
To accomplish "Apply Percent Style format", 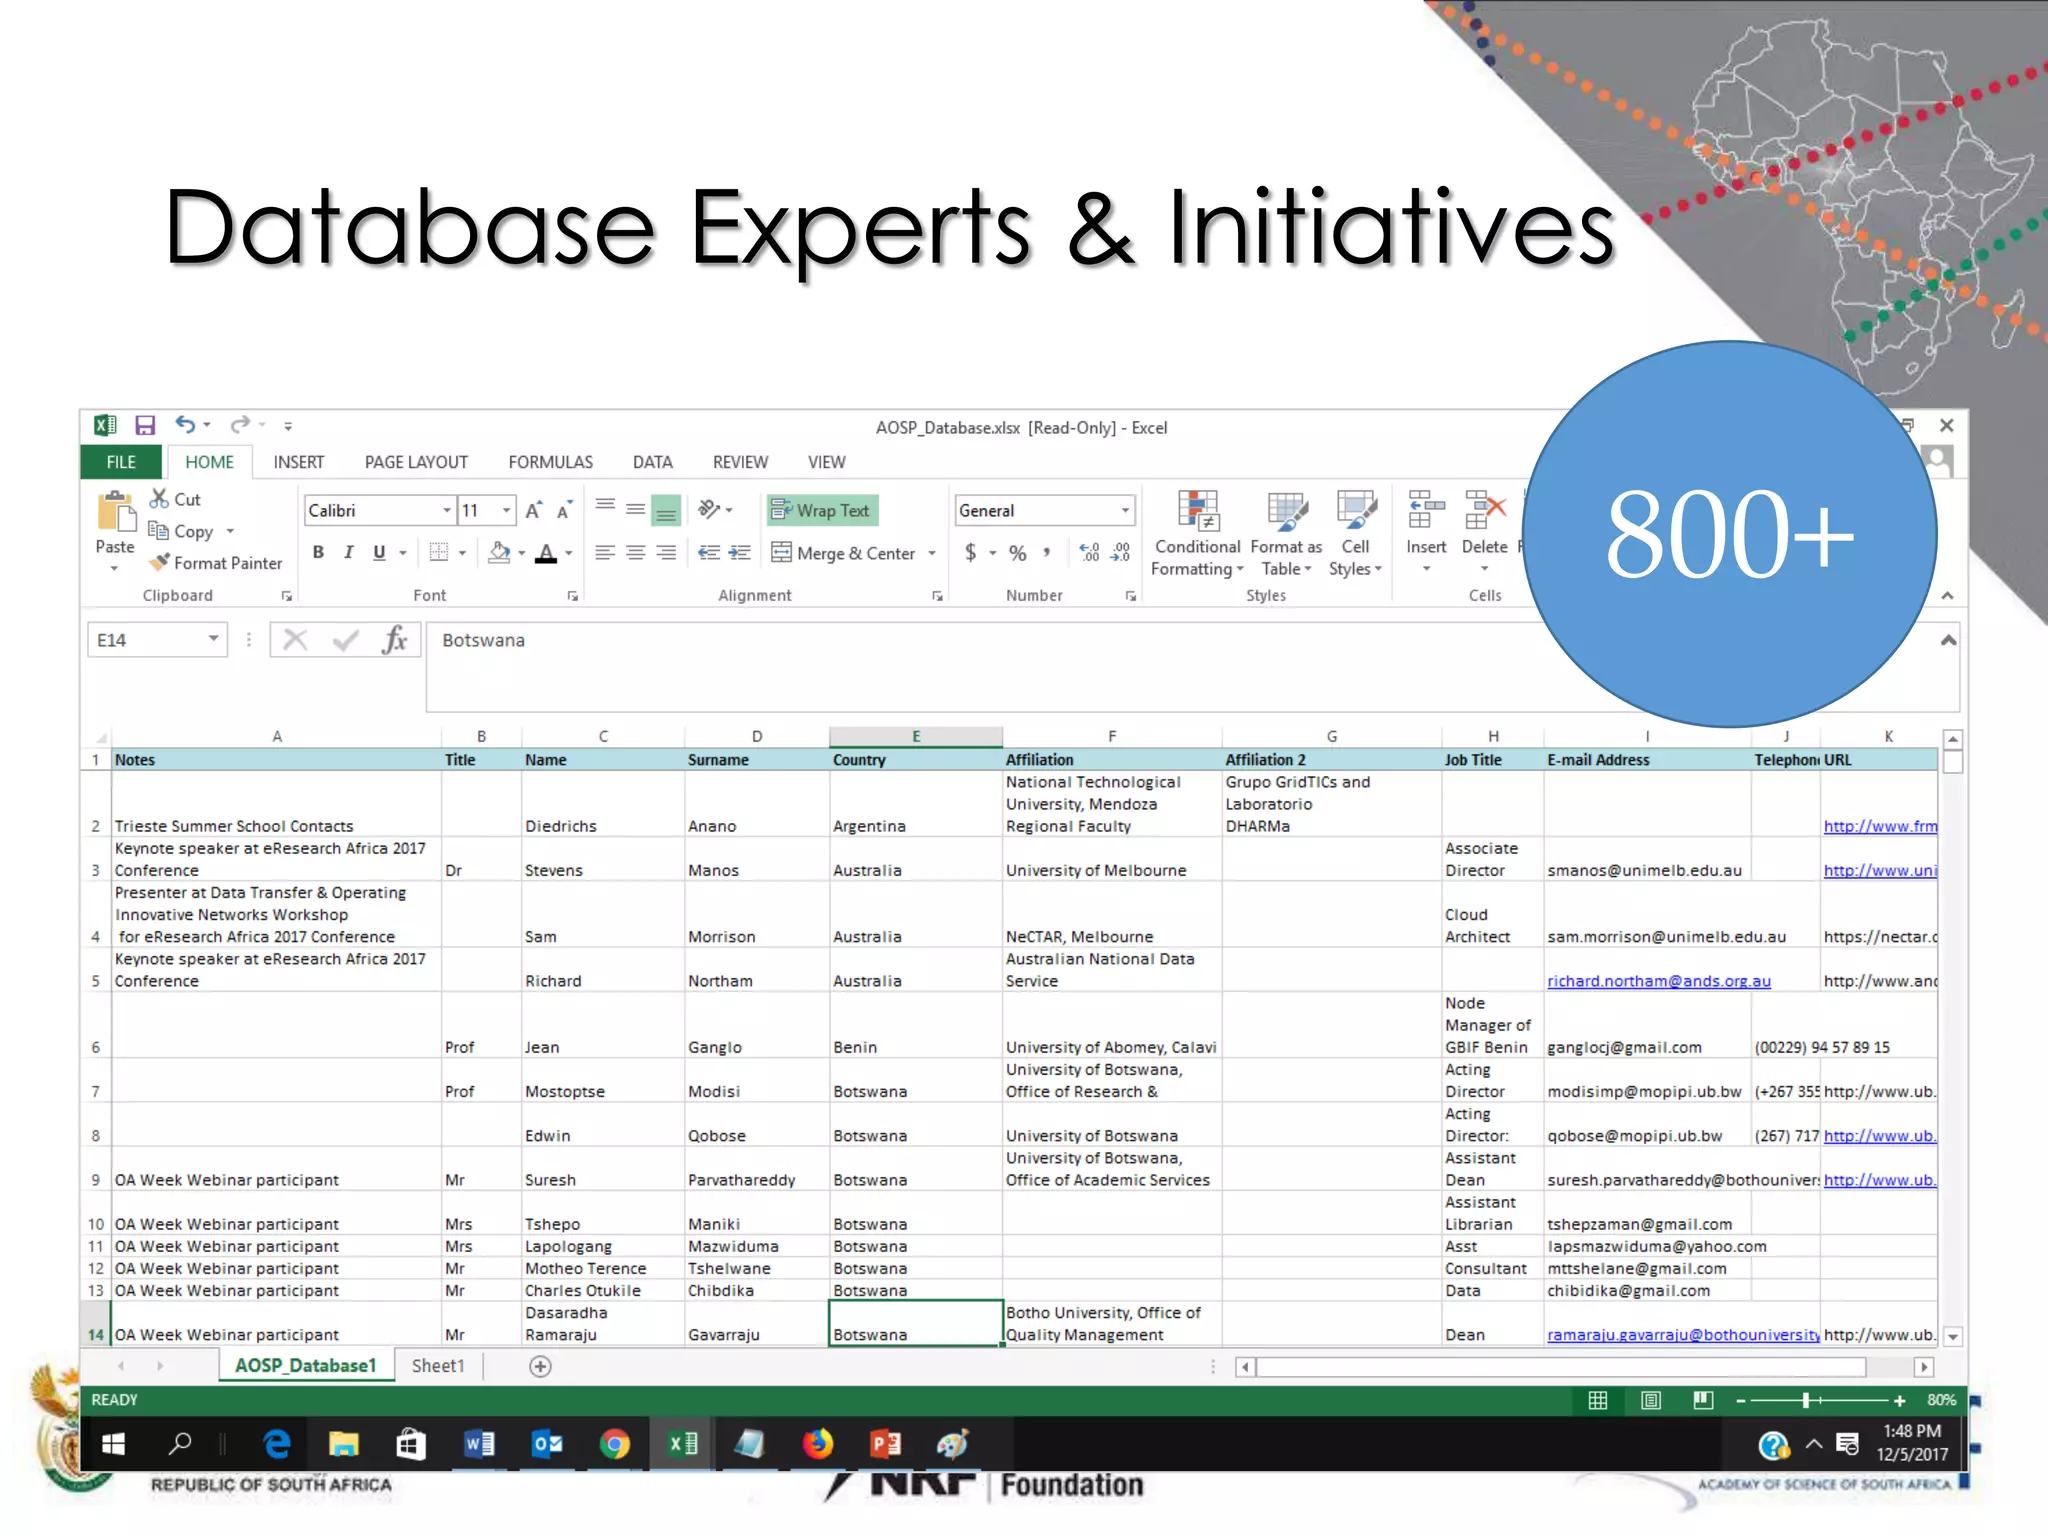I will pyautogui.click(x=1018, y=553).
